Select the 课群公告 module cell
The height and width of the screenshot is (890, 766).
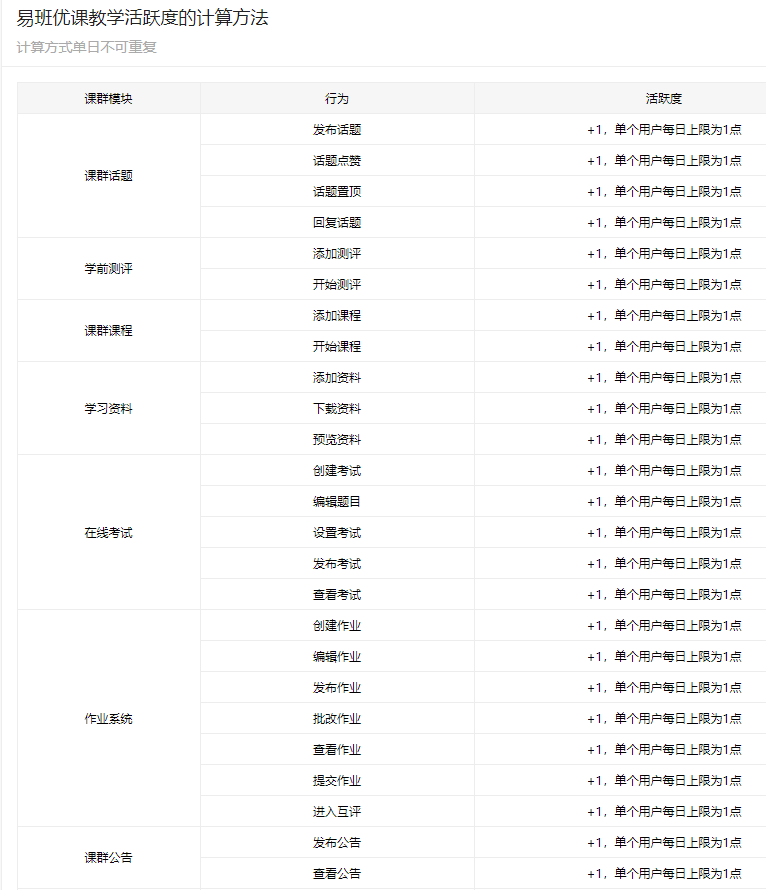[x=108, y=858]
